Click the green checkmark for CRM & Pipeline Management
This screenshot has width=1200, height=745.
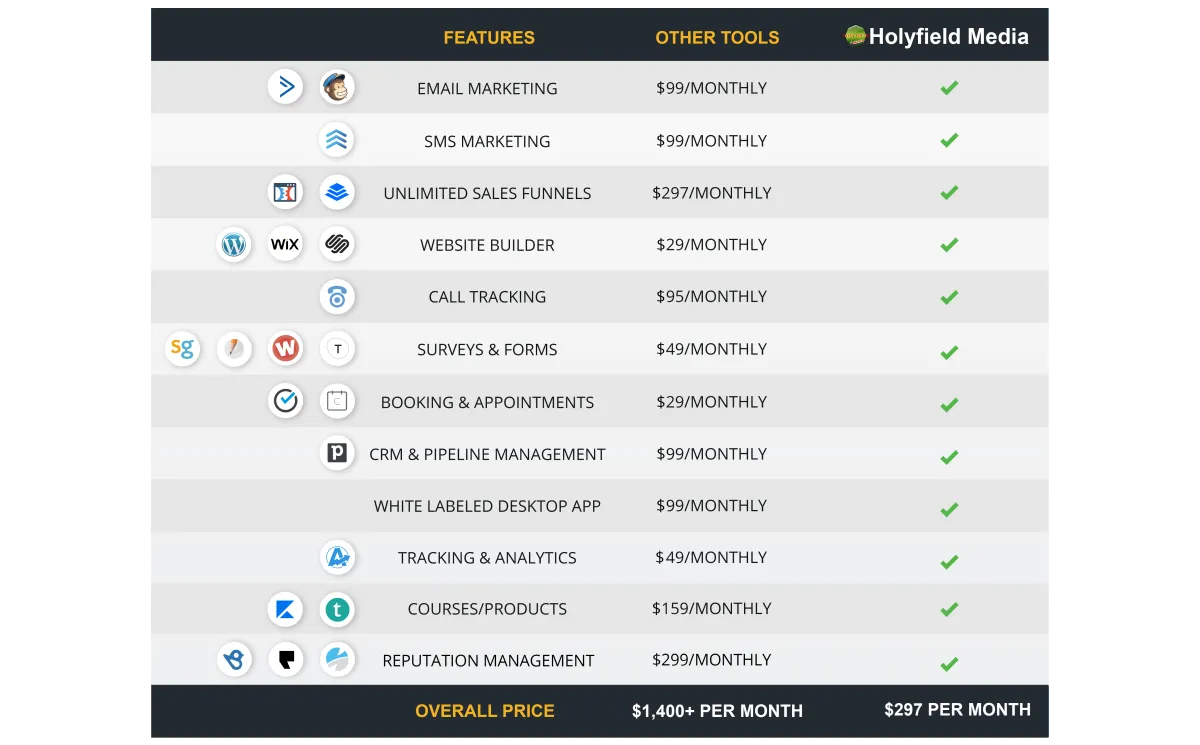(949, 457)
